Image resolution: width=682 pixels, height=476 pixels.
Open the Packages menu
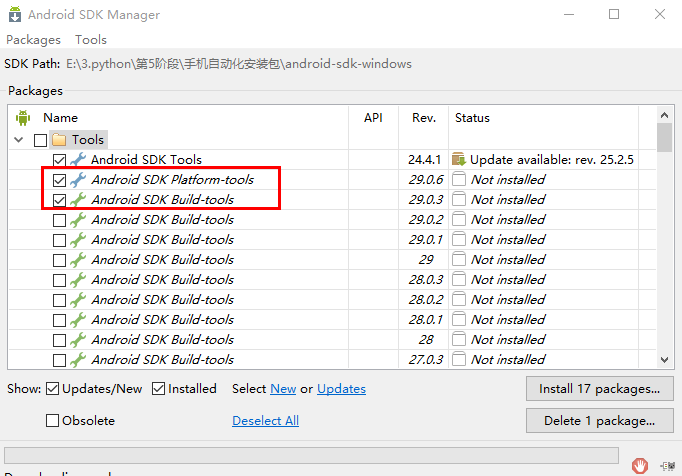coord(33,40)
